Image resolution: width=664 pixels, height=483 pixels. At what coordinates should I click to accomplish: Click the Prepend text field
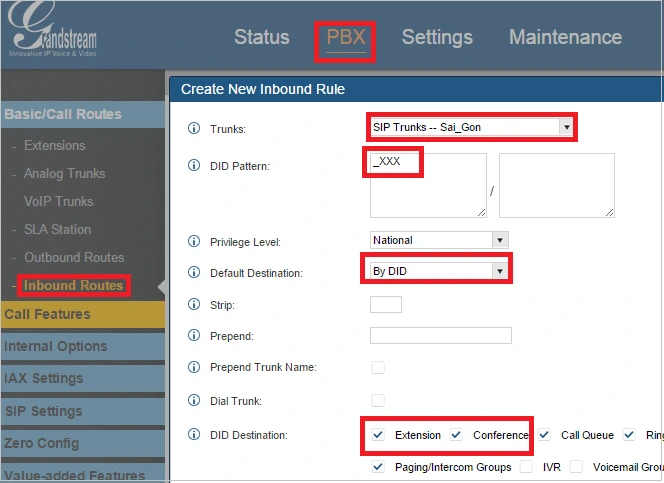click(440, 336)
